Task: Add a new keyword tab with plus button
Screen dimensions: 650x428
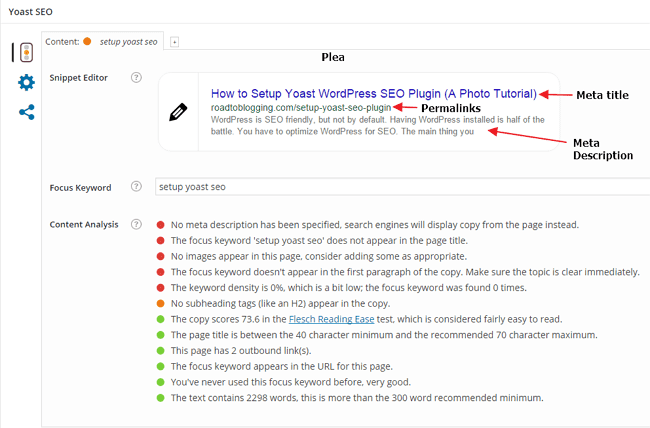Action: [x=175, y=42]
